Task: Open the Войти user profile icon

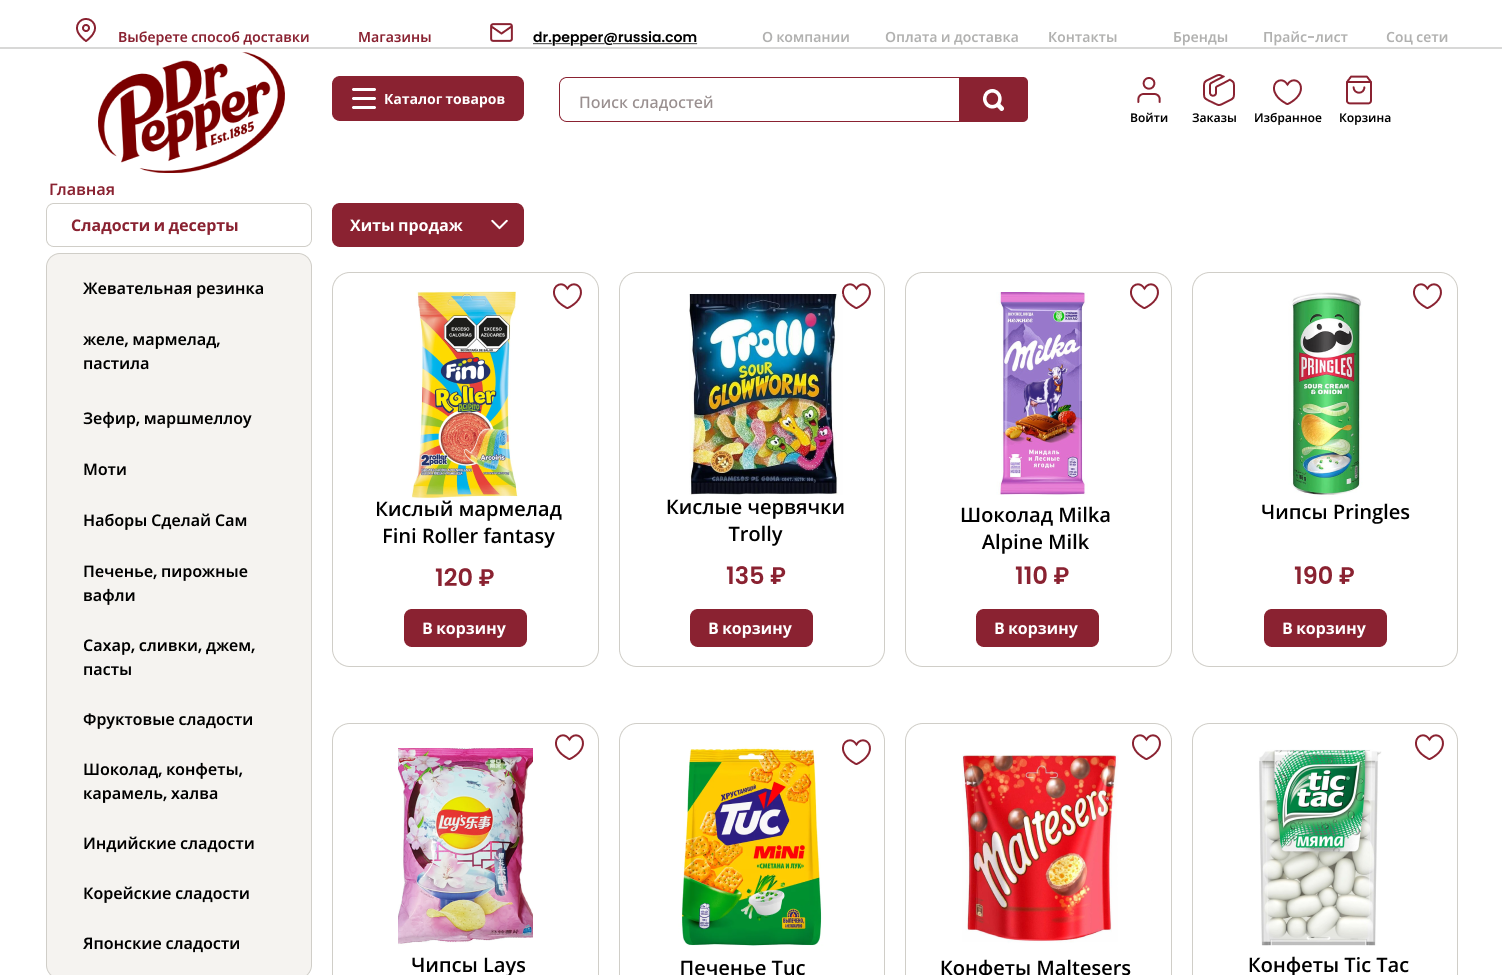Action: tap(1149, 91)
